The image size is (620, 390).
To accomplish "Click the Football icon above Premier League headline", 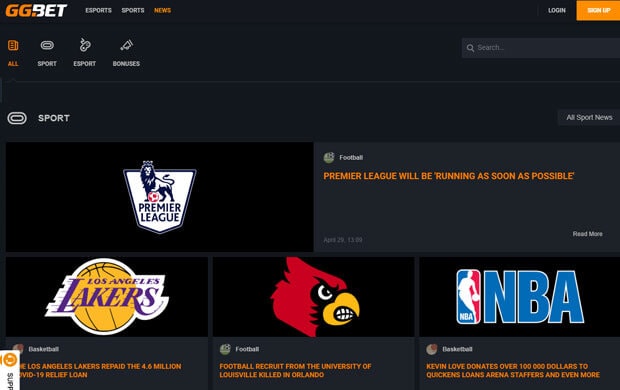I will pos(329,157).
